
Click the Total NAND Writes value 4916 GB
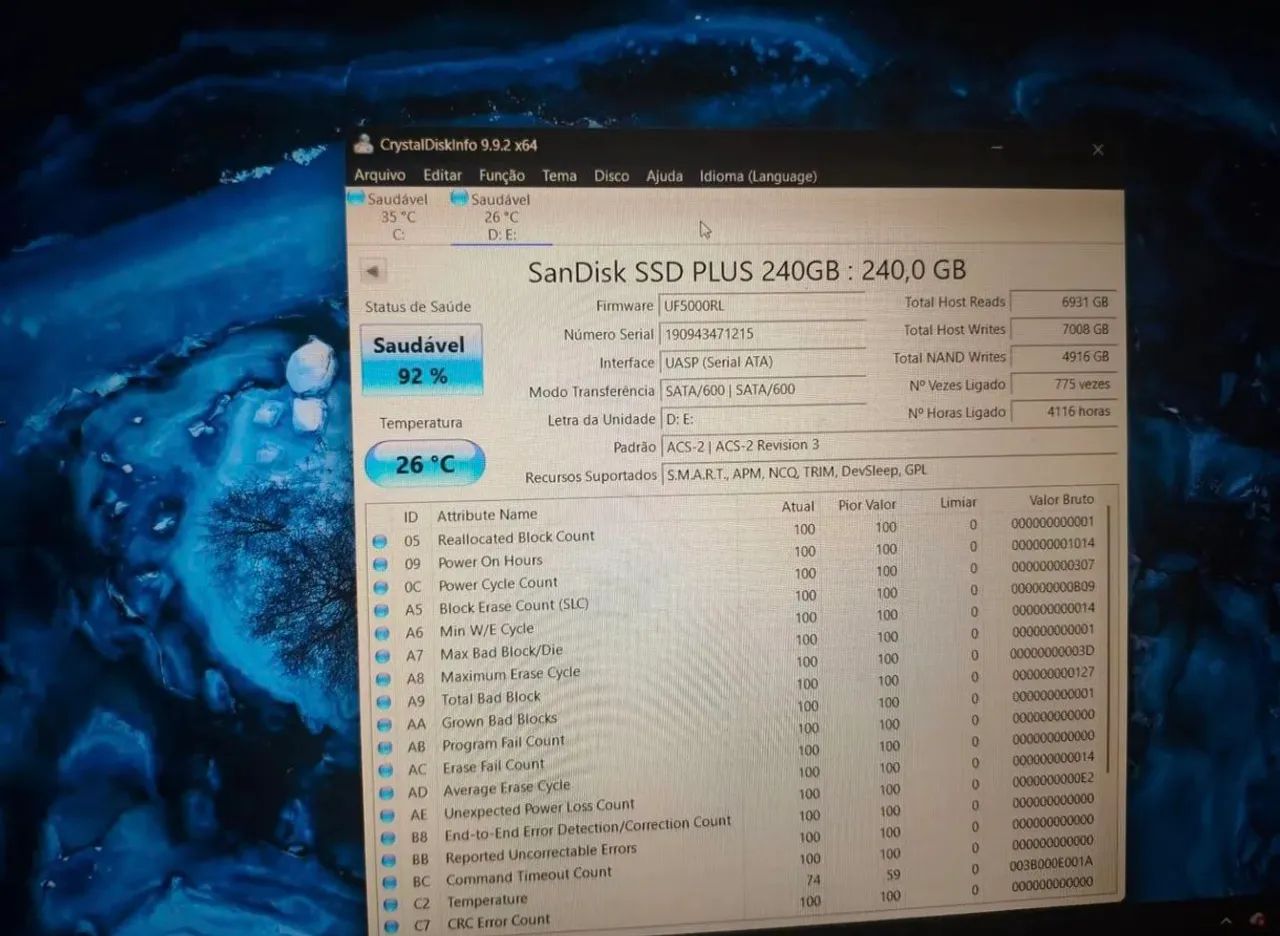1062,356
